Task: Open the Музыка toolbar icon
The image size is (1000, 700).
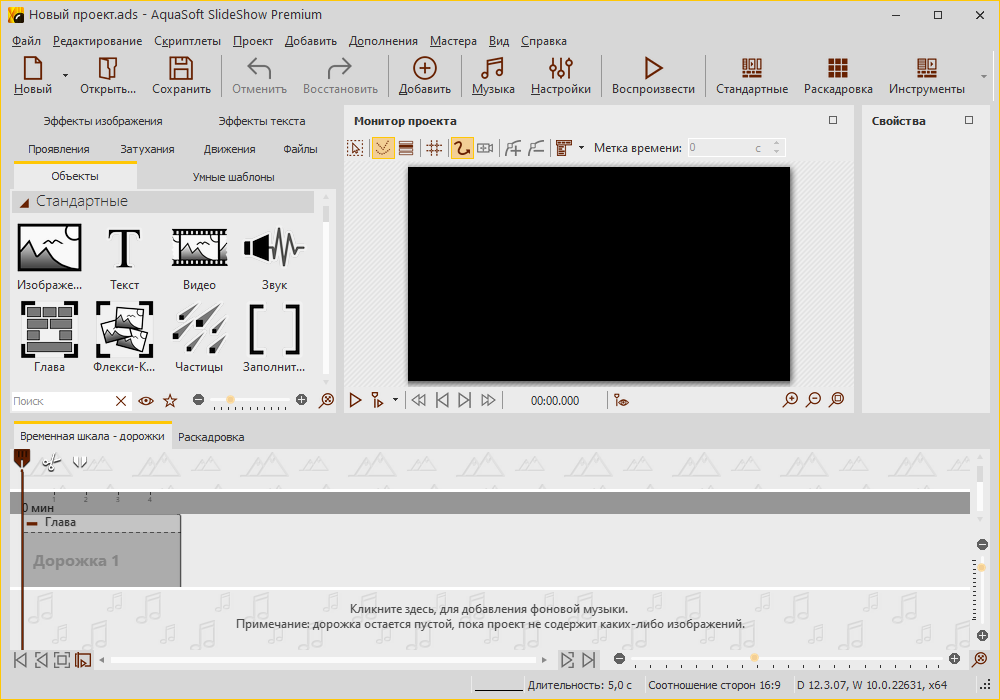Action: [x=493, y=75]
